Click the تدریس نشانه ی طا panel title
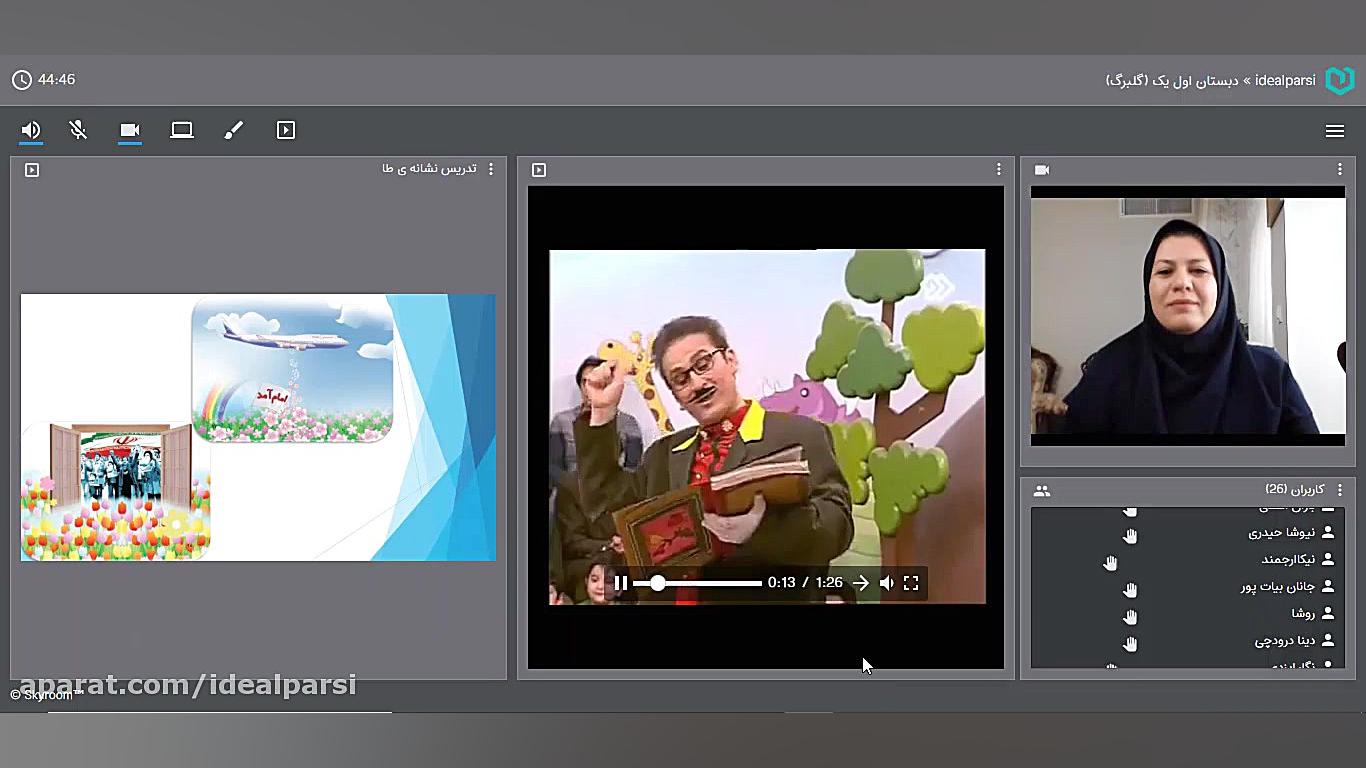 tap(430, 169)
